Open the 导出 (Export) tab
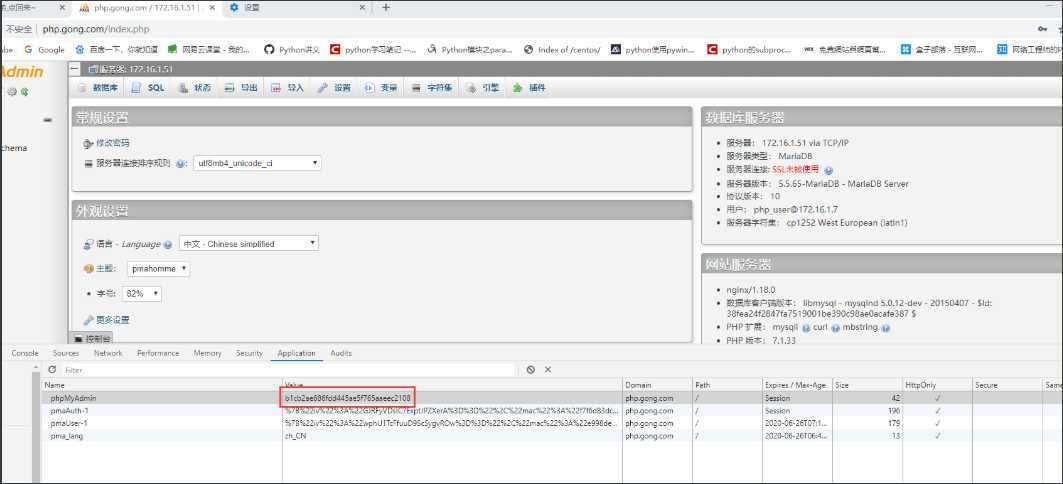The height and width of the screenshot is (484, 1063). coord(242,88)
